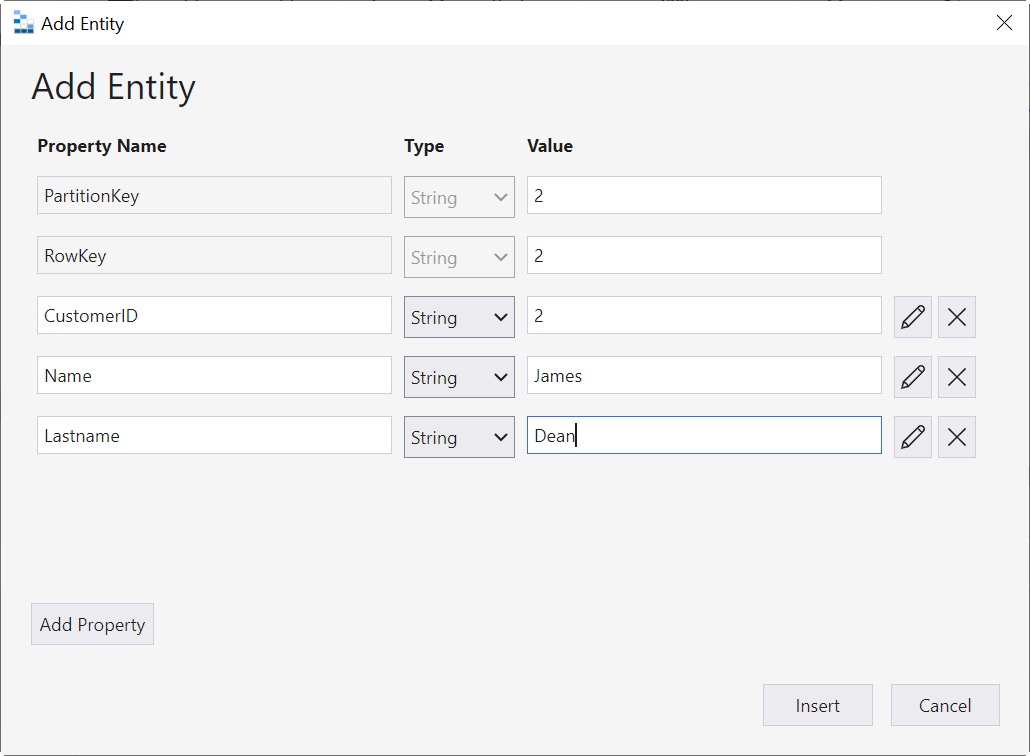Delete the Lastname property row
1030x756 pixels.
957,437
